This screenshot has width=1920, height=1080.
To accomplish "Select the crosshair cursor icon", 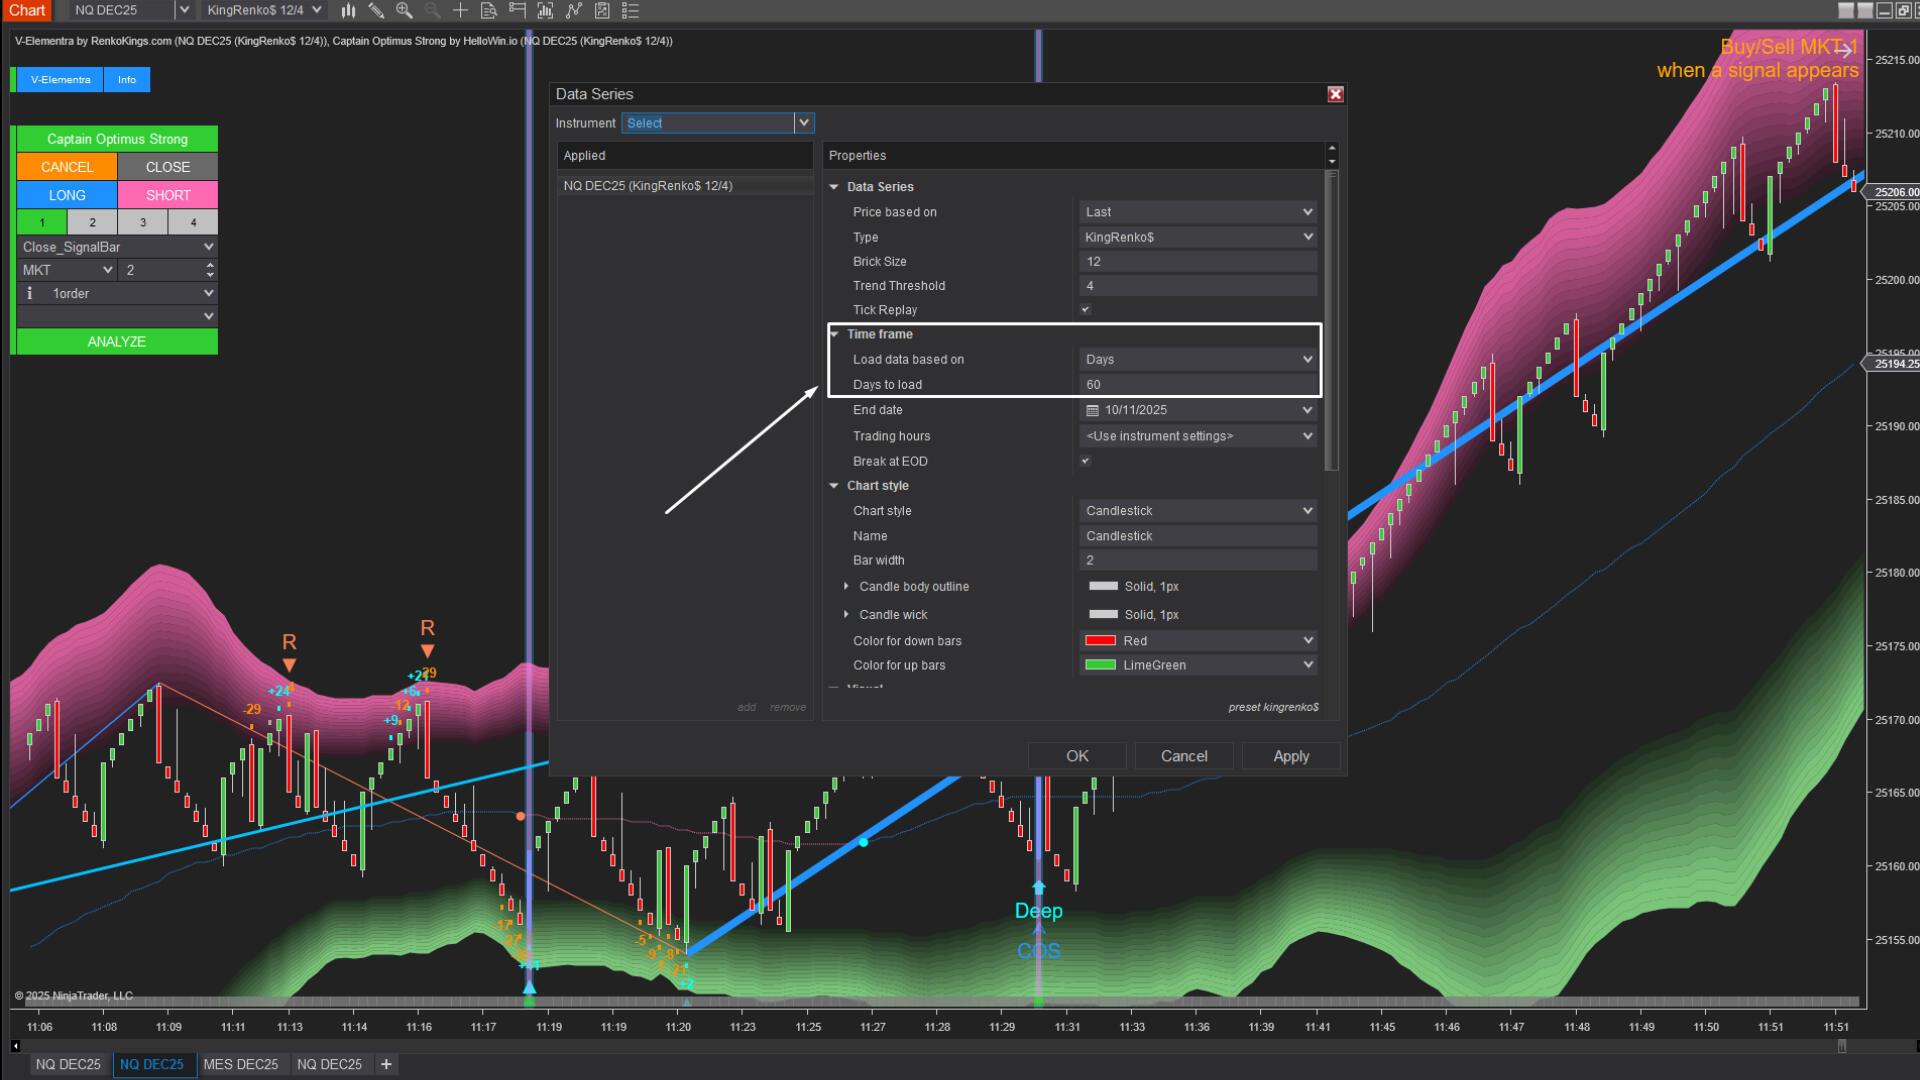I will pyautogui.click(x=460, y=11).
